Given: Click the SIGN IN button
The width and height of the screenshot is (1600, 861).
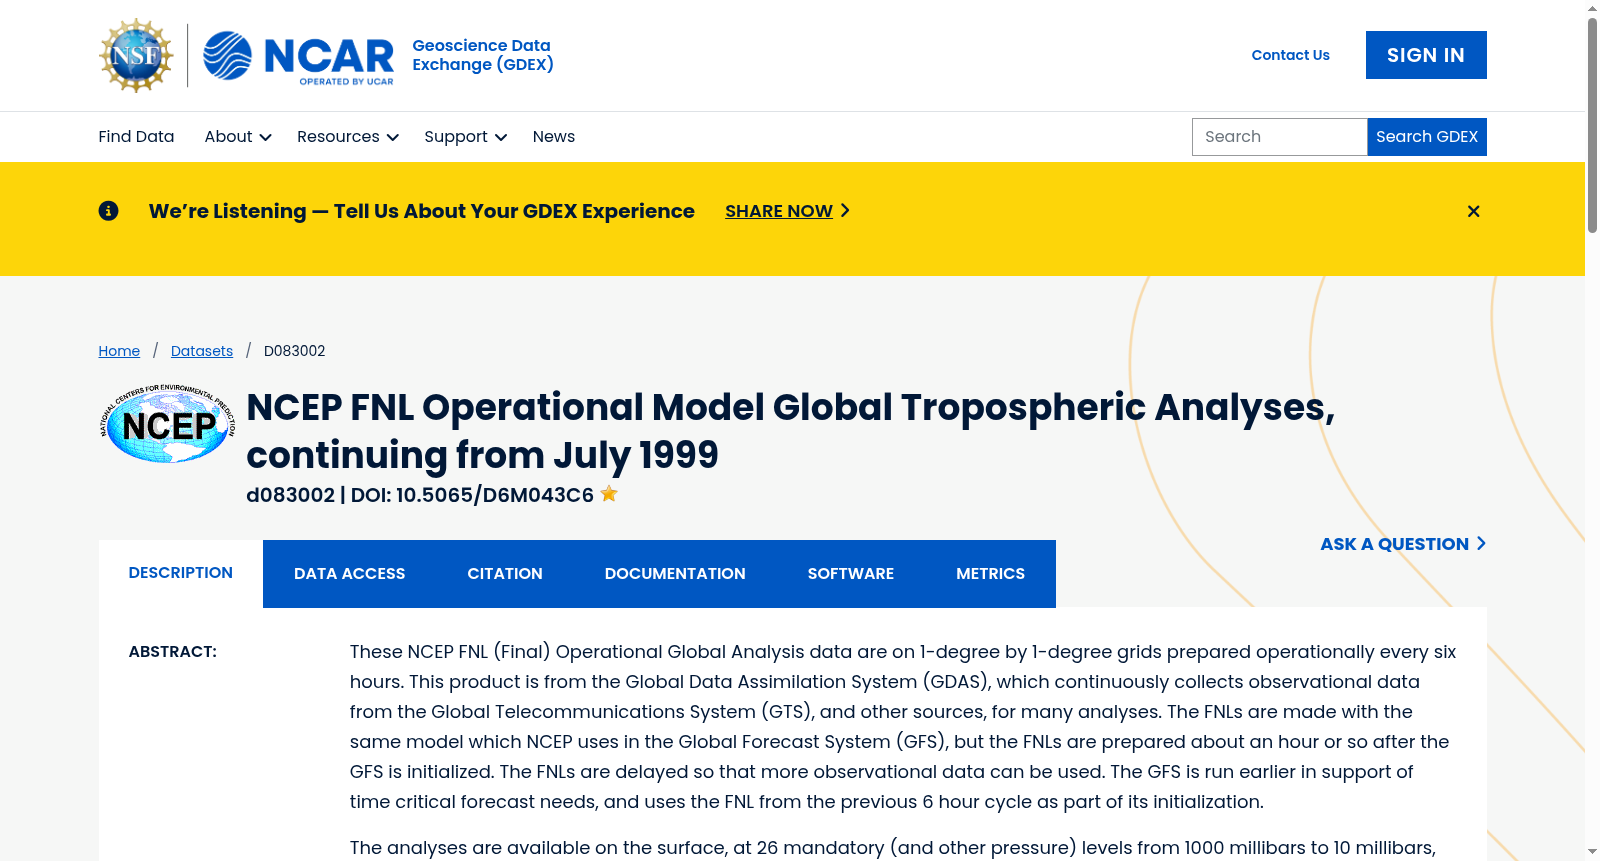Looking at the screenshot, I should point(1426,55).
